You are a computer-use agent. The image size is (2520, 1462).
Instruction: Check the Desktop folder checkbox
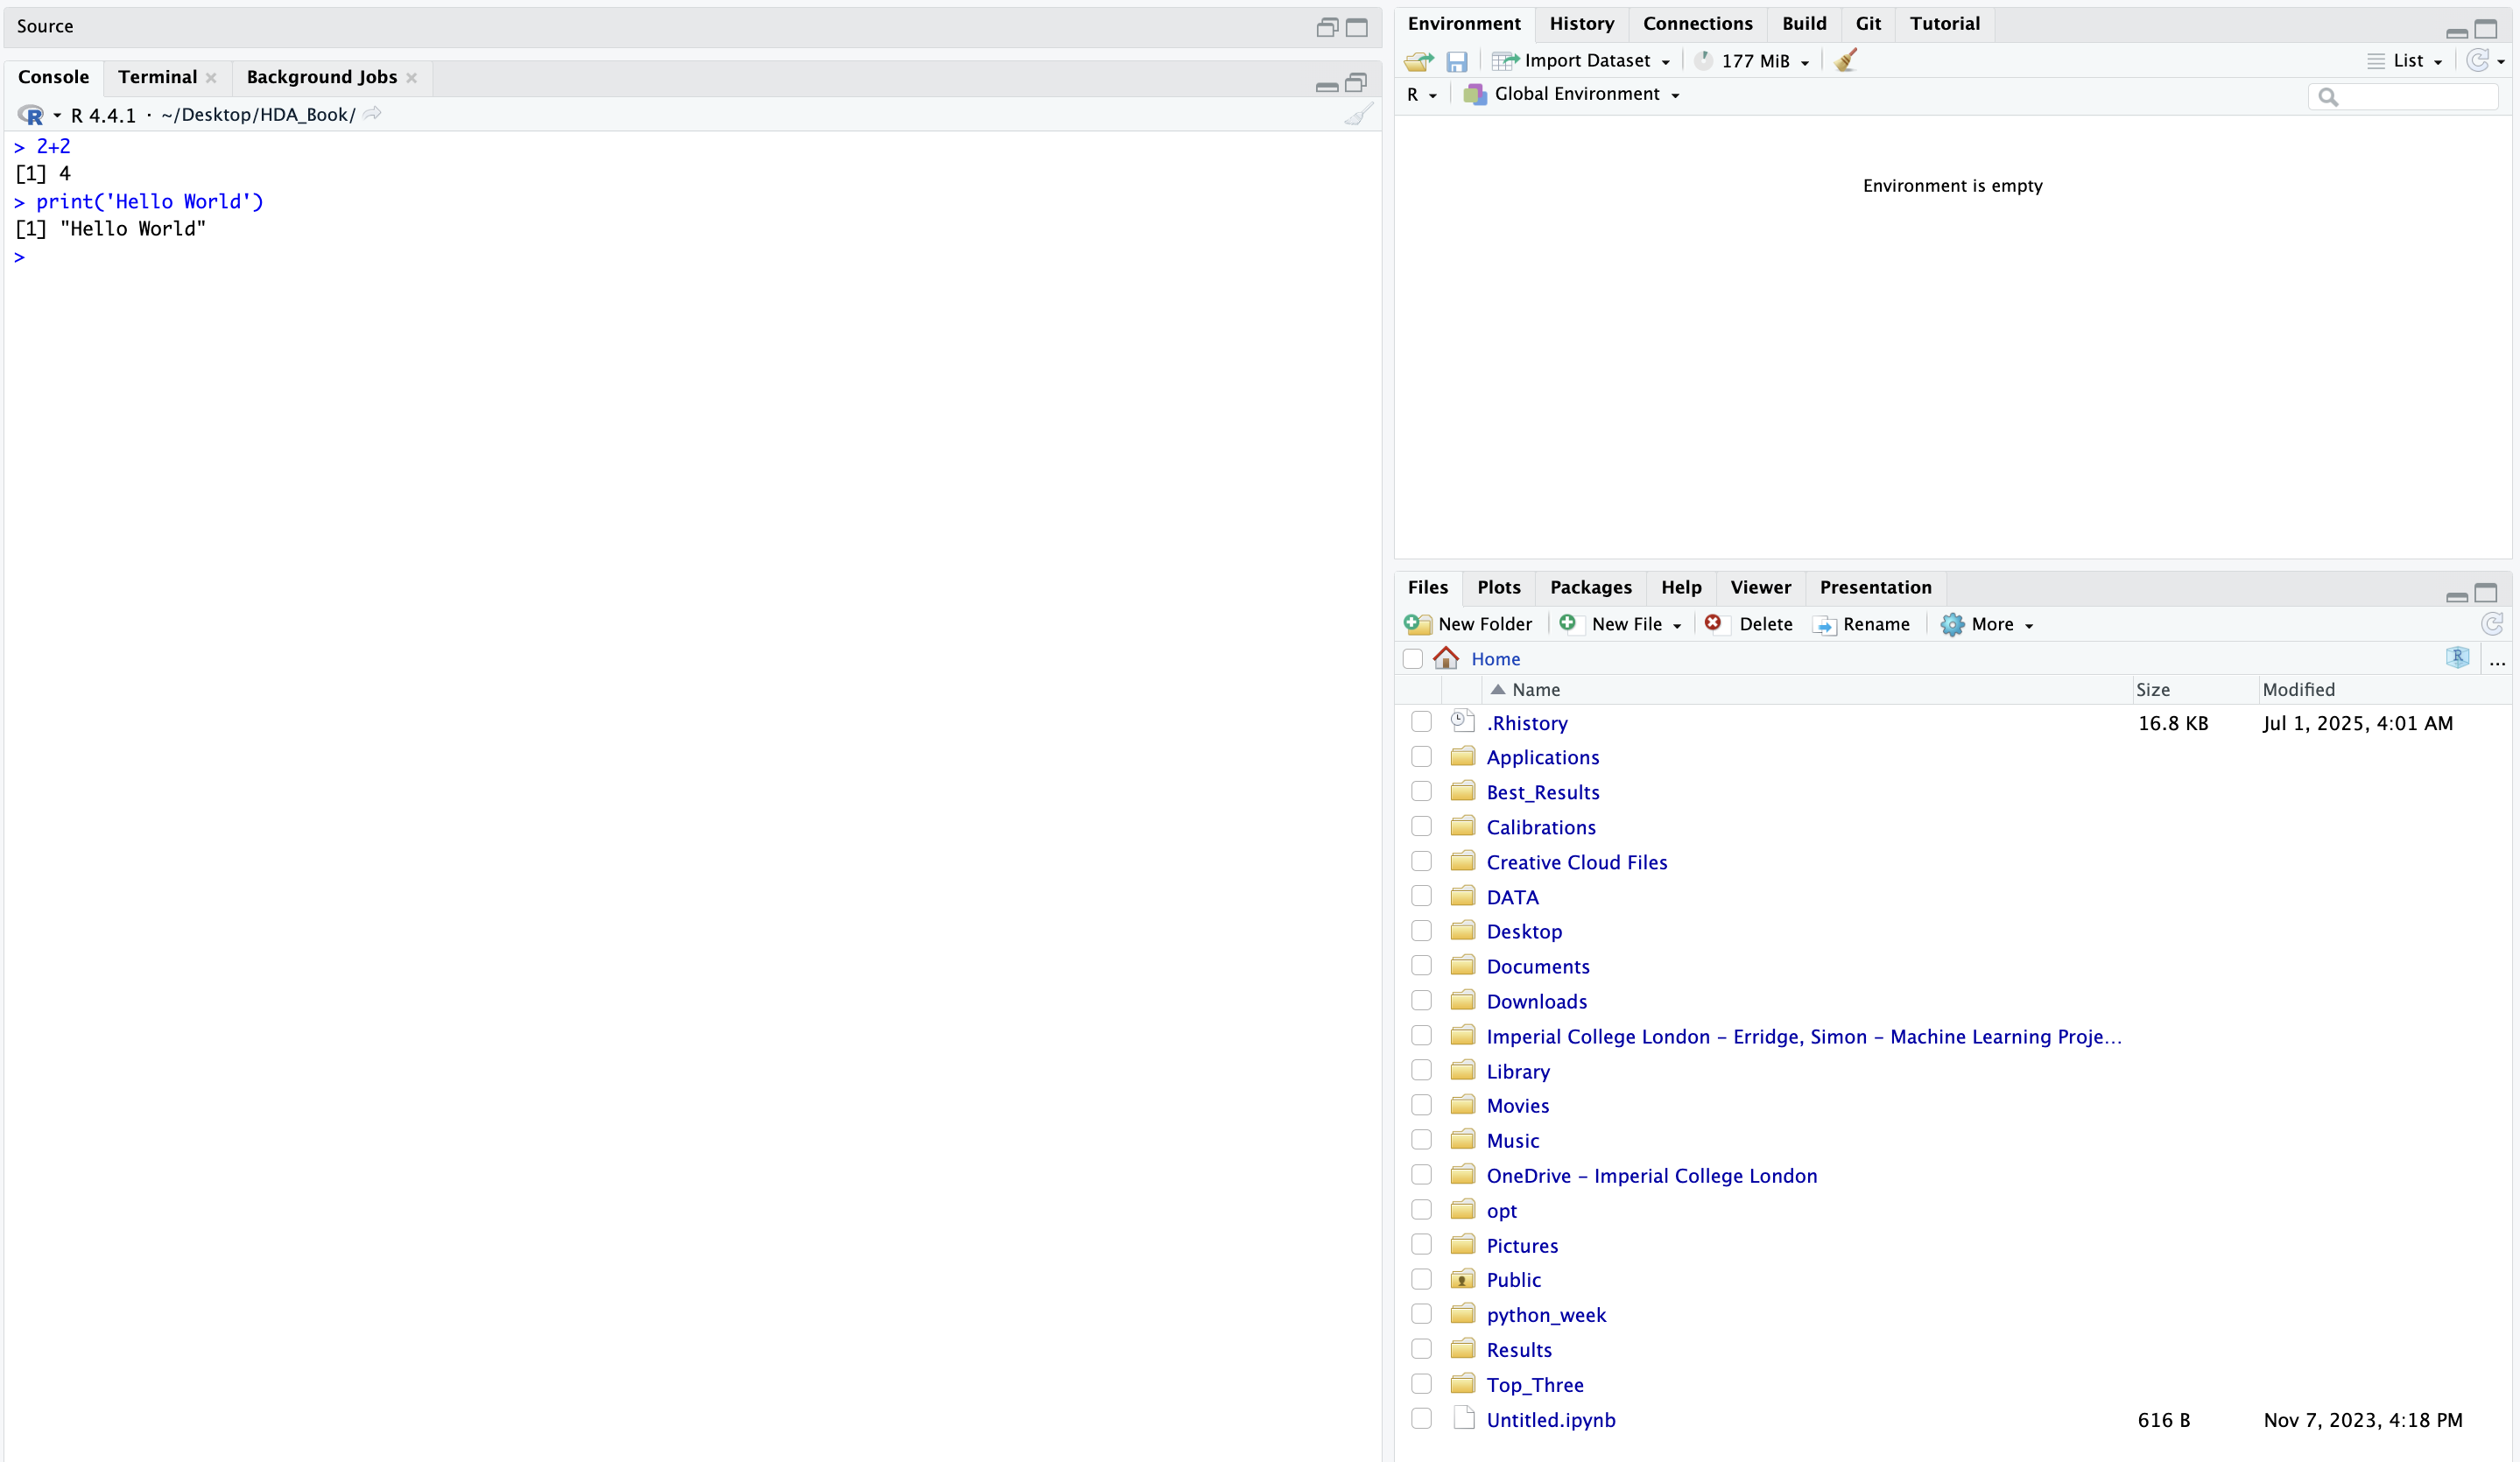click(x=1421, y=931)
